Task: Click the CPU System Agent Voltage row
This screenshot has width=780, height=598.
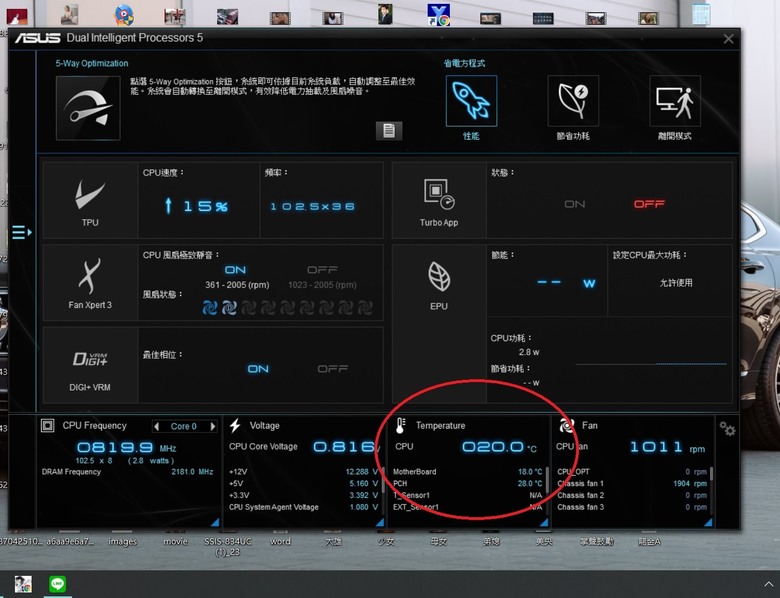Action: (303, 507)
